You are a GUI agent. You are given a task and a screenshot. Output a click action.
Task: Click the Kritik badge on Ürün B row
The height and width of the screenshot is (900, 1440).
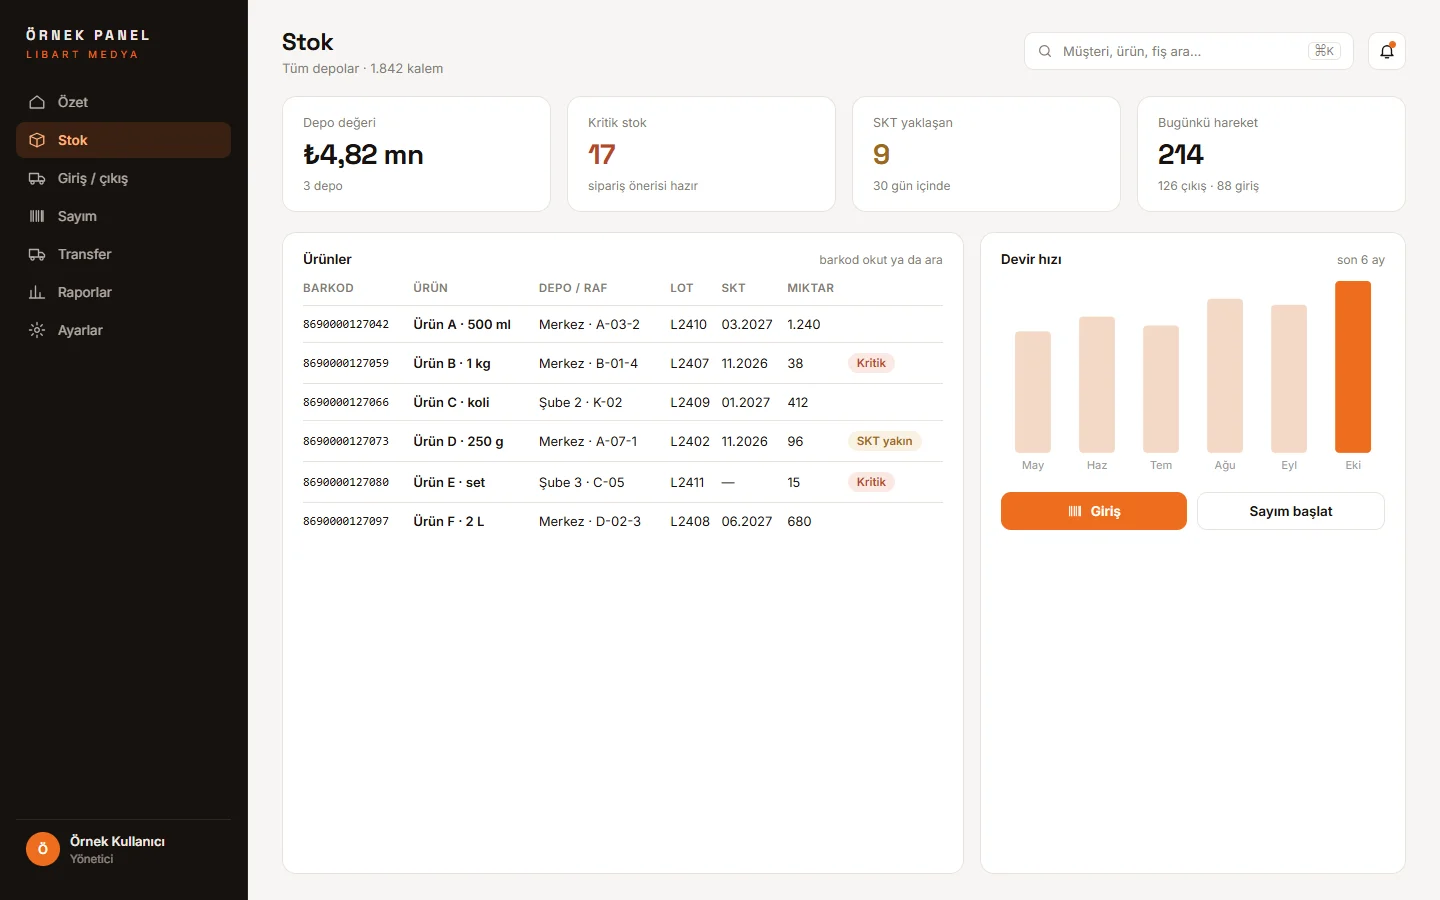point(871,363)
